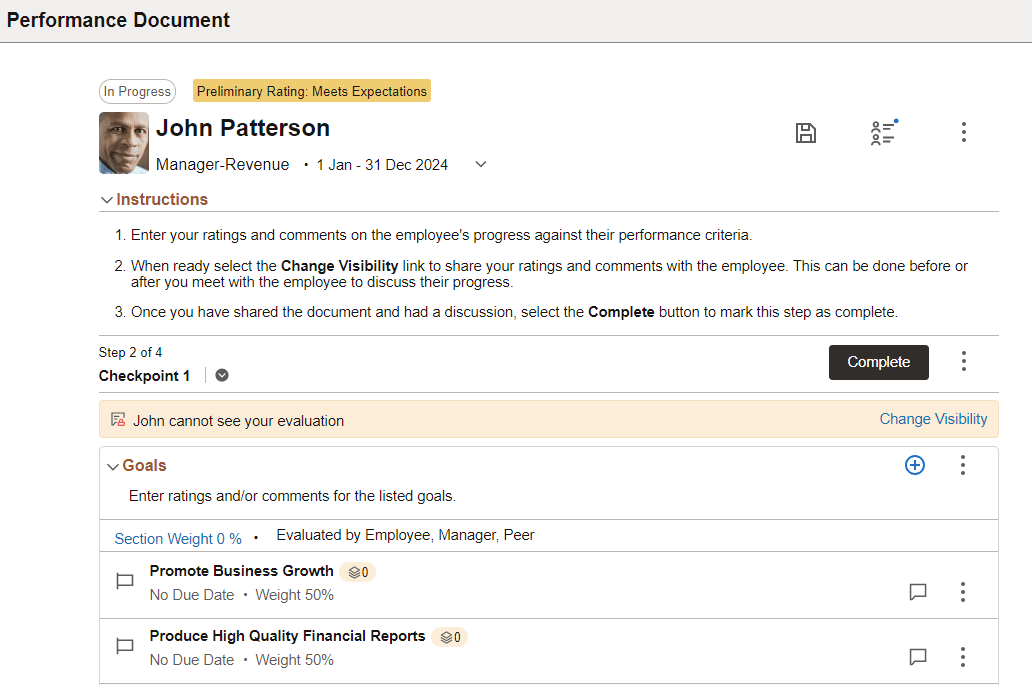Expand the Checkpoint 1 details chevron
Image resolution: width=1032 pixels, height=685 pixels.
(221, 375)
